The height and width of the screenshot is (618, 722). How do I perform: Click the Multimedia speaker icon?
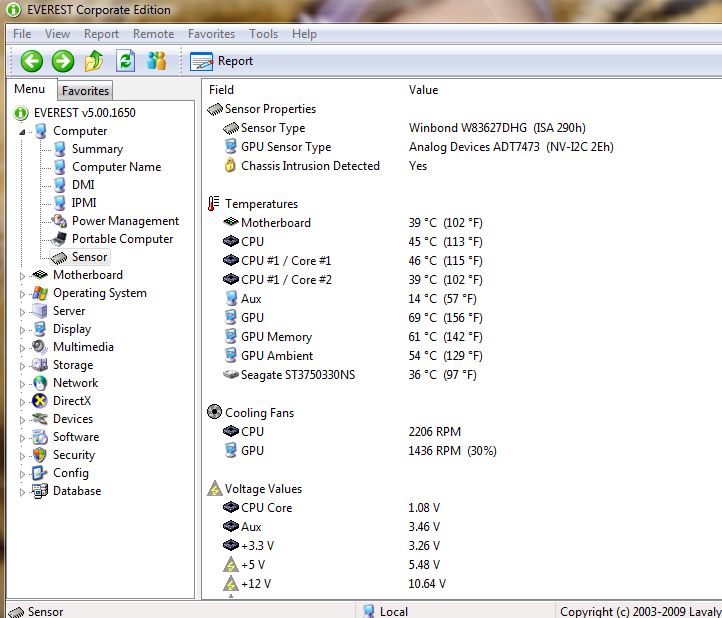point(40,347)
